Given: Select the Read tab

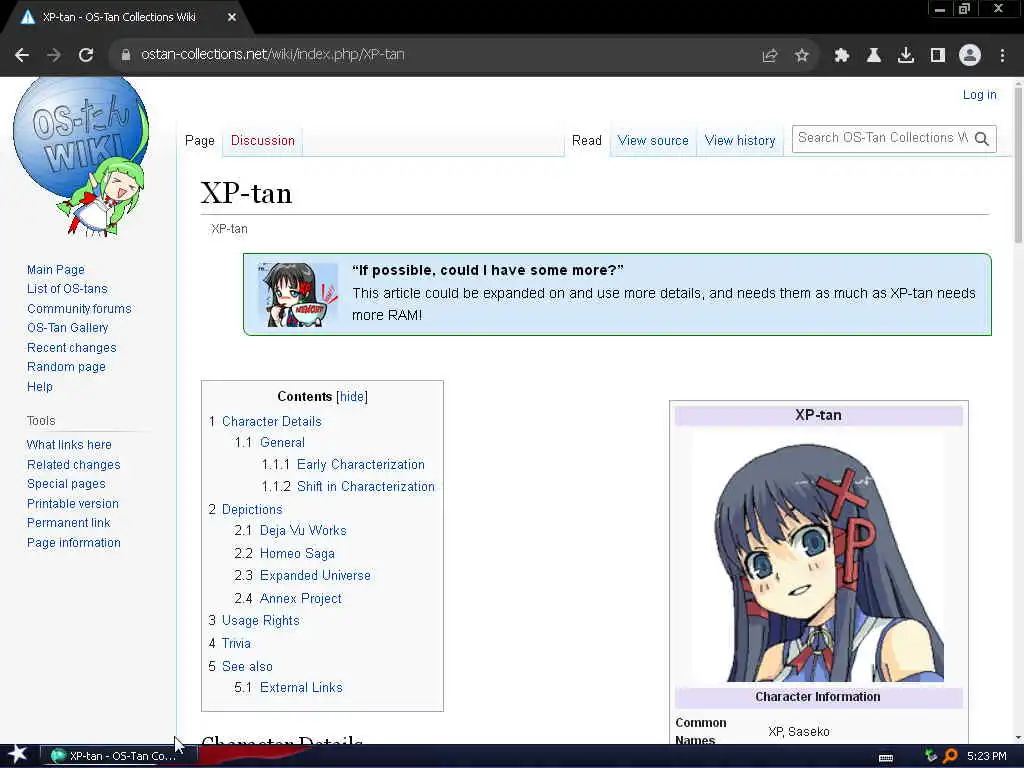Looking at the screenshot, I should (586, 140).
